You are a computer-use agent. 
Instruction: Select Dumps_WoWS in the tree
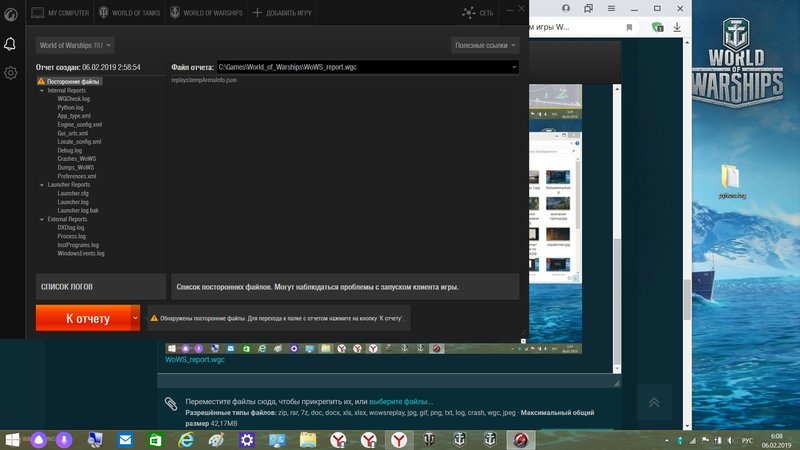[76, 167]
